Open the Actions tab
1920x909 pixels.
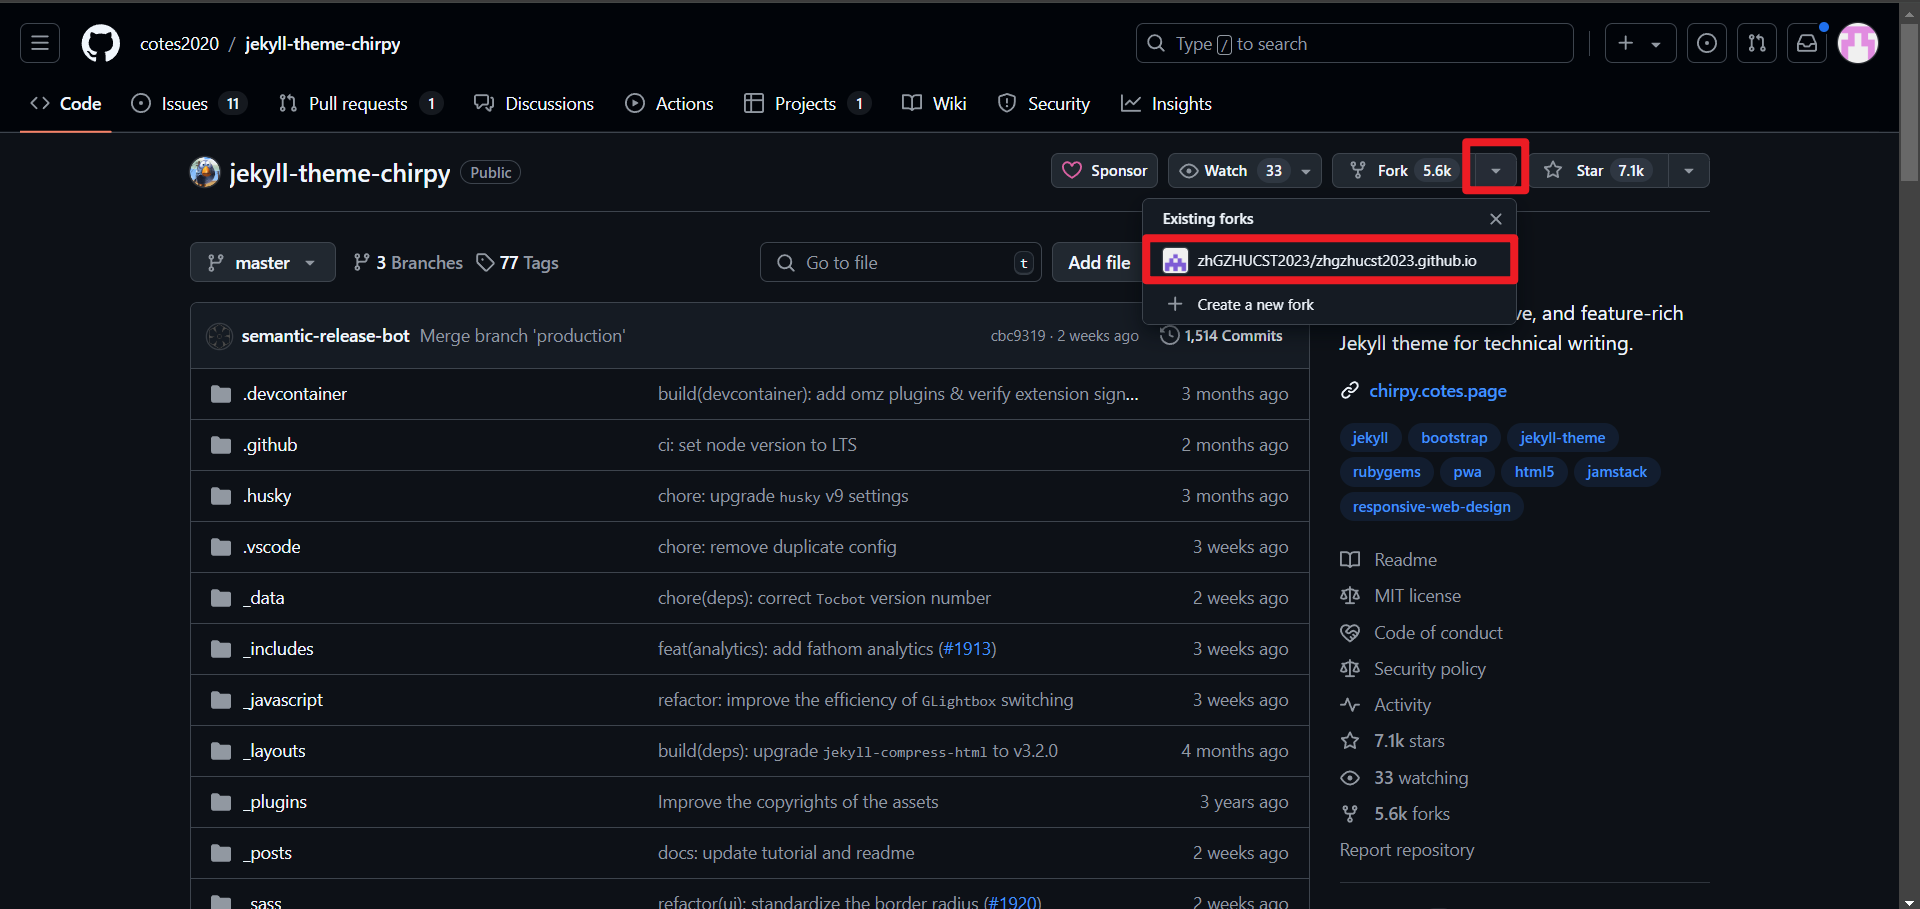669,104
